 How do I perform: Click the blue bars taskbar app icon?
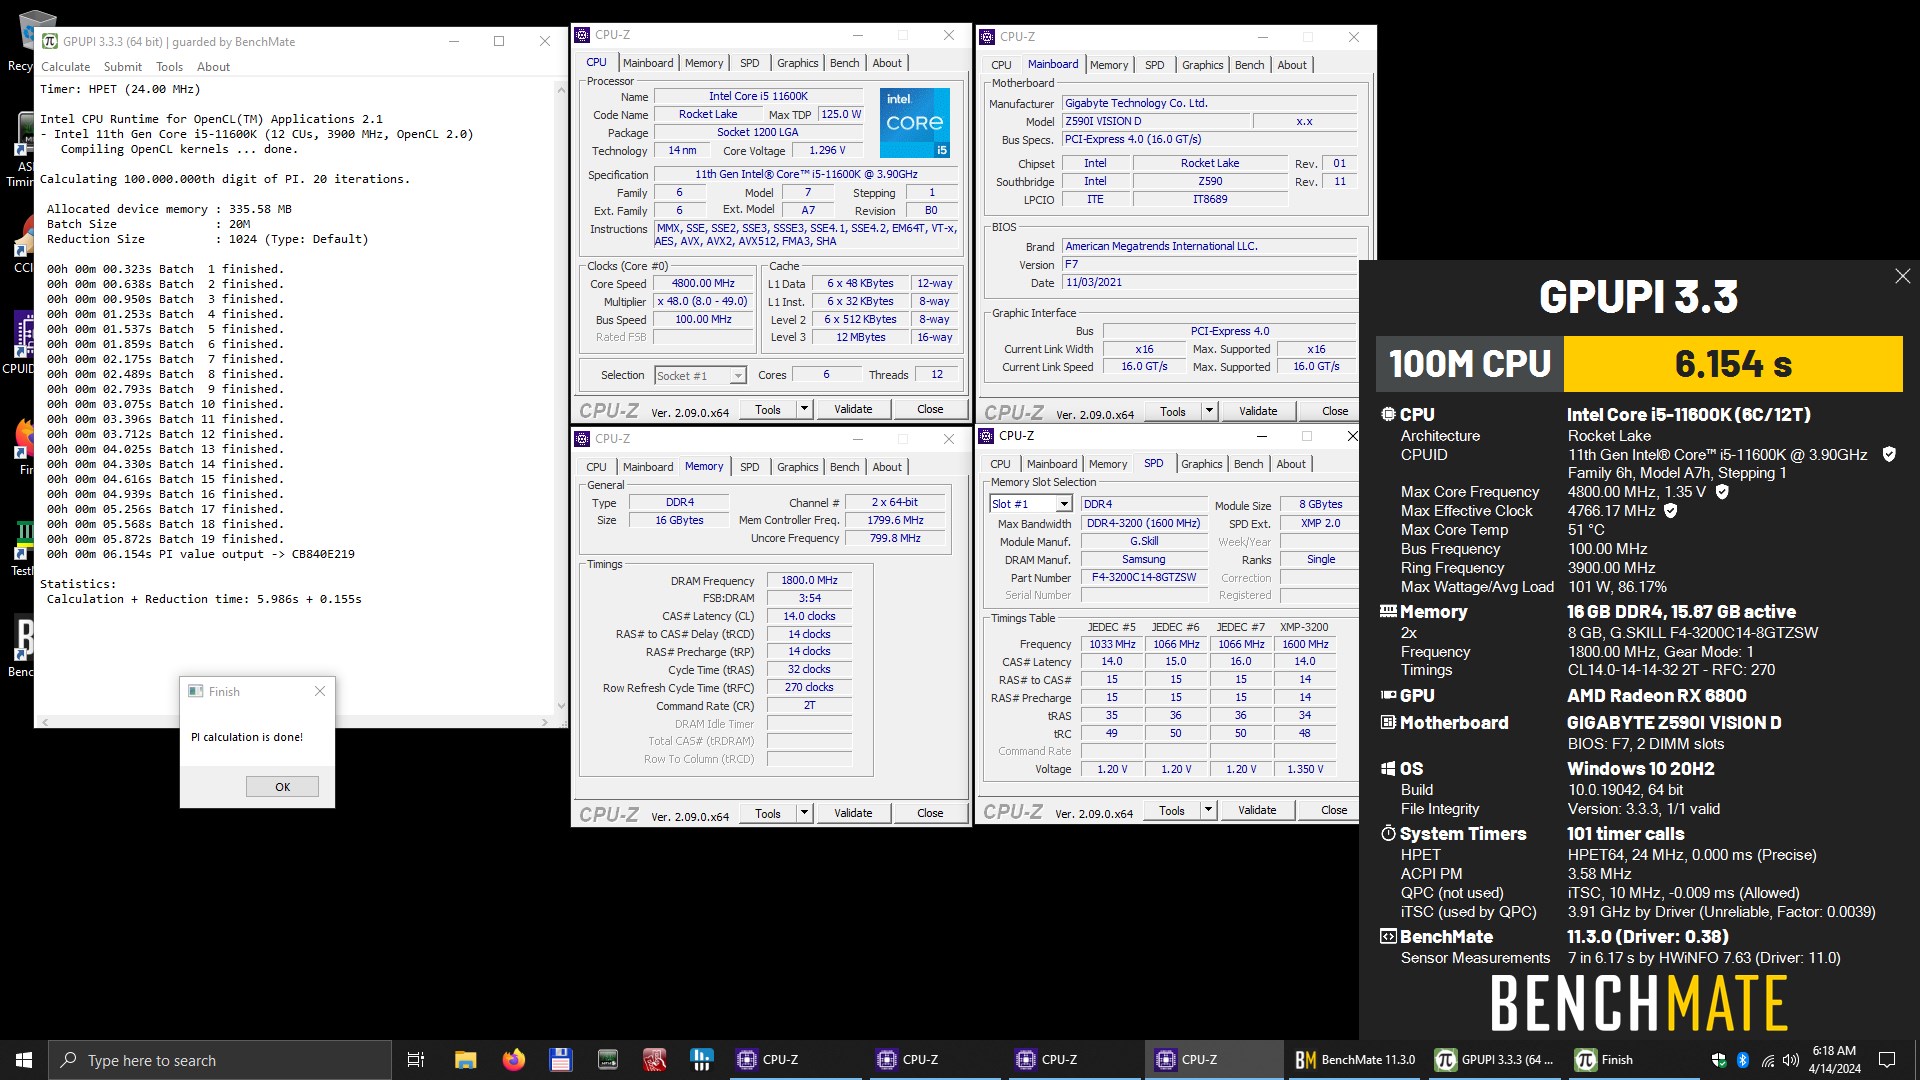(x=701, y=1060)
